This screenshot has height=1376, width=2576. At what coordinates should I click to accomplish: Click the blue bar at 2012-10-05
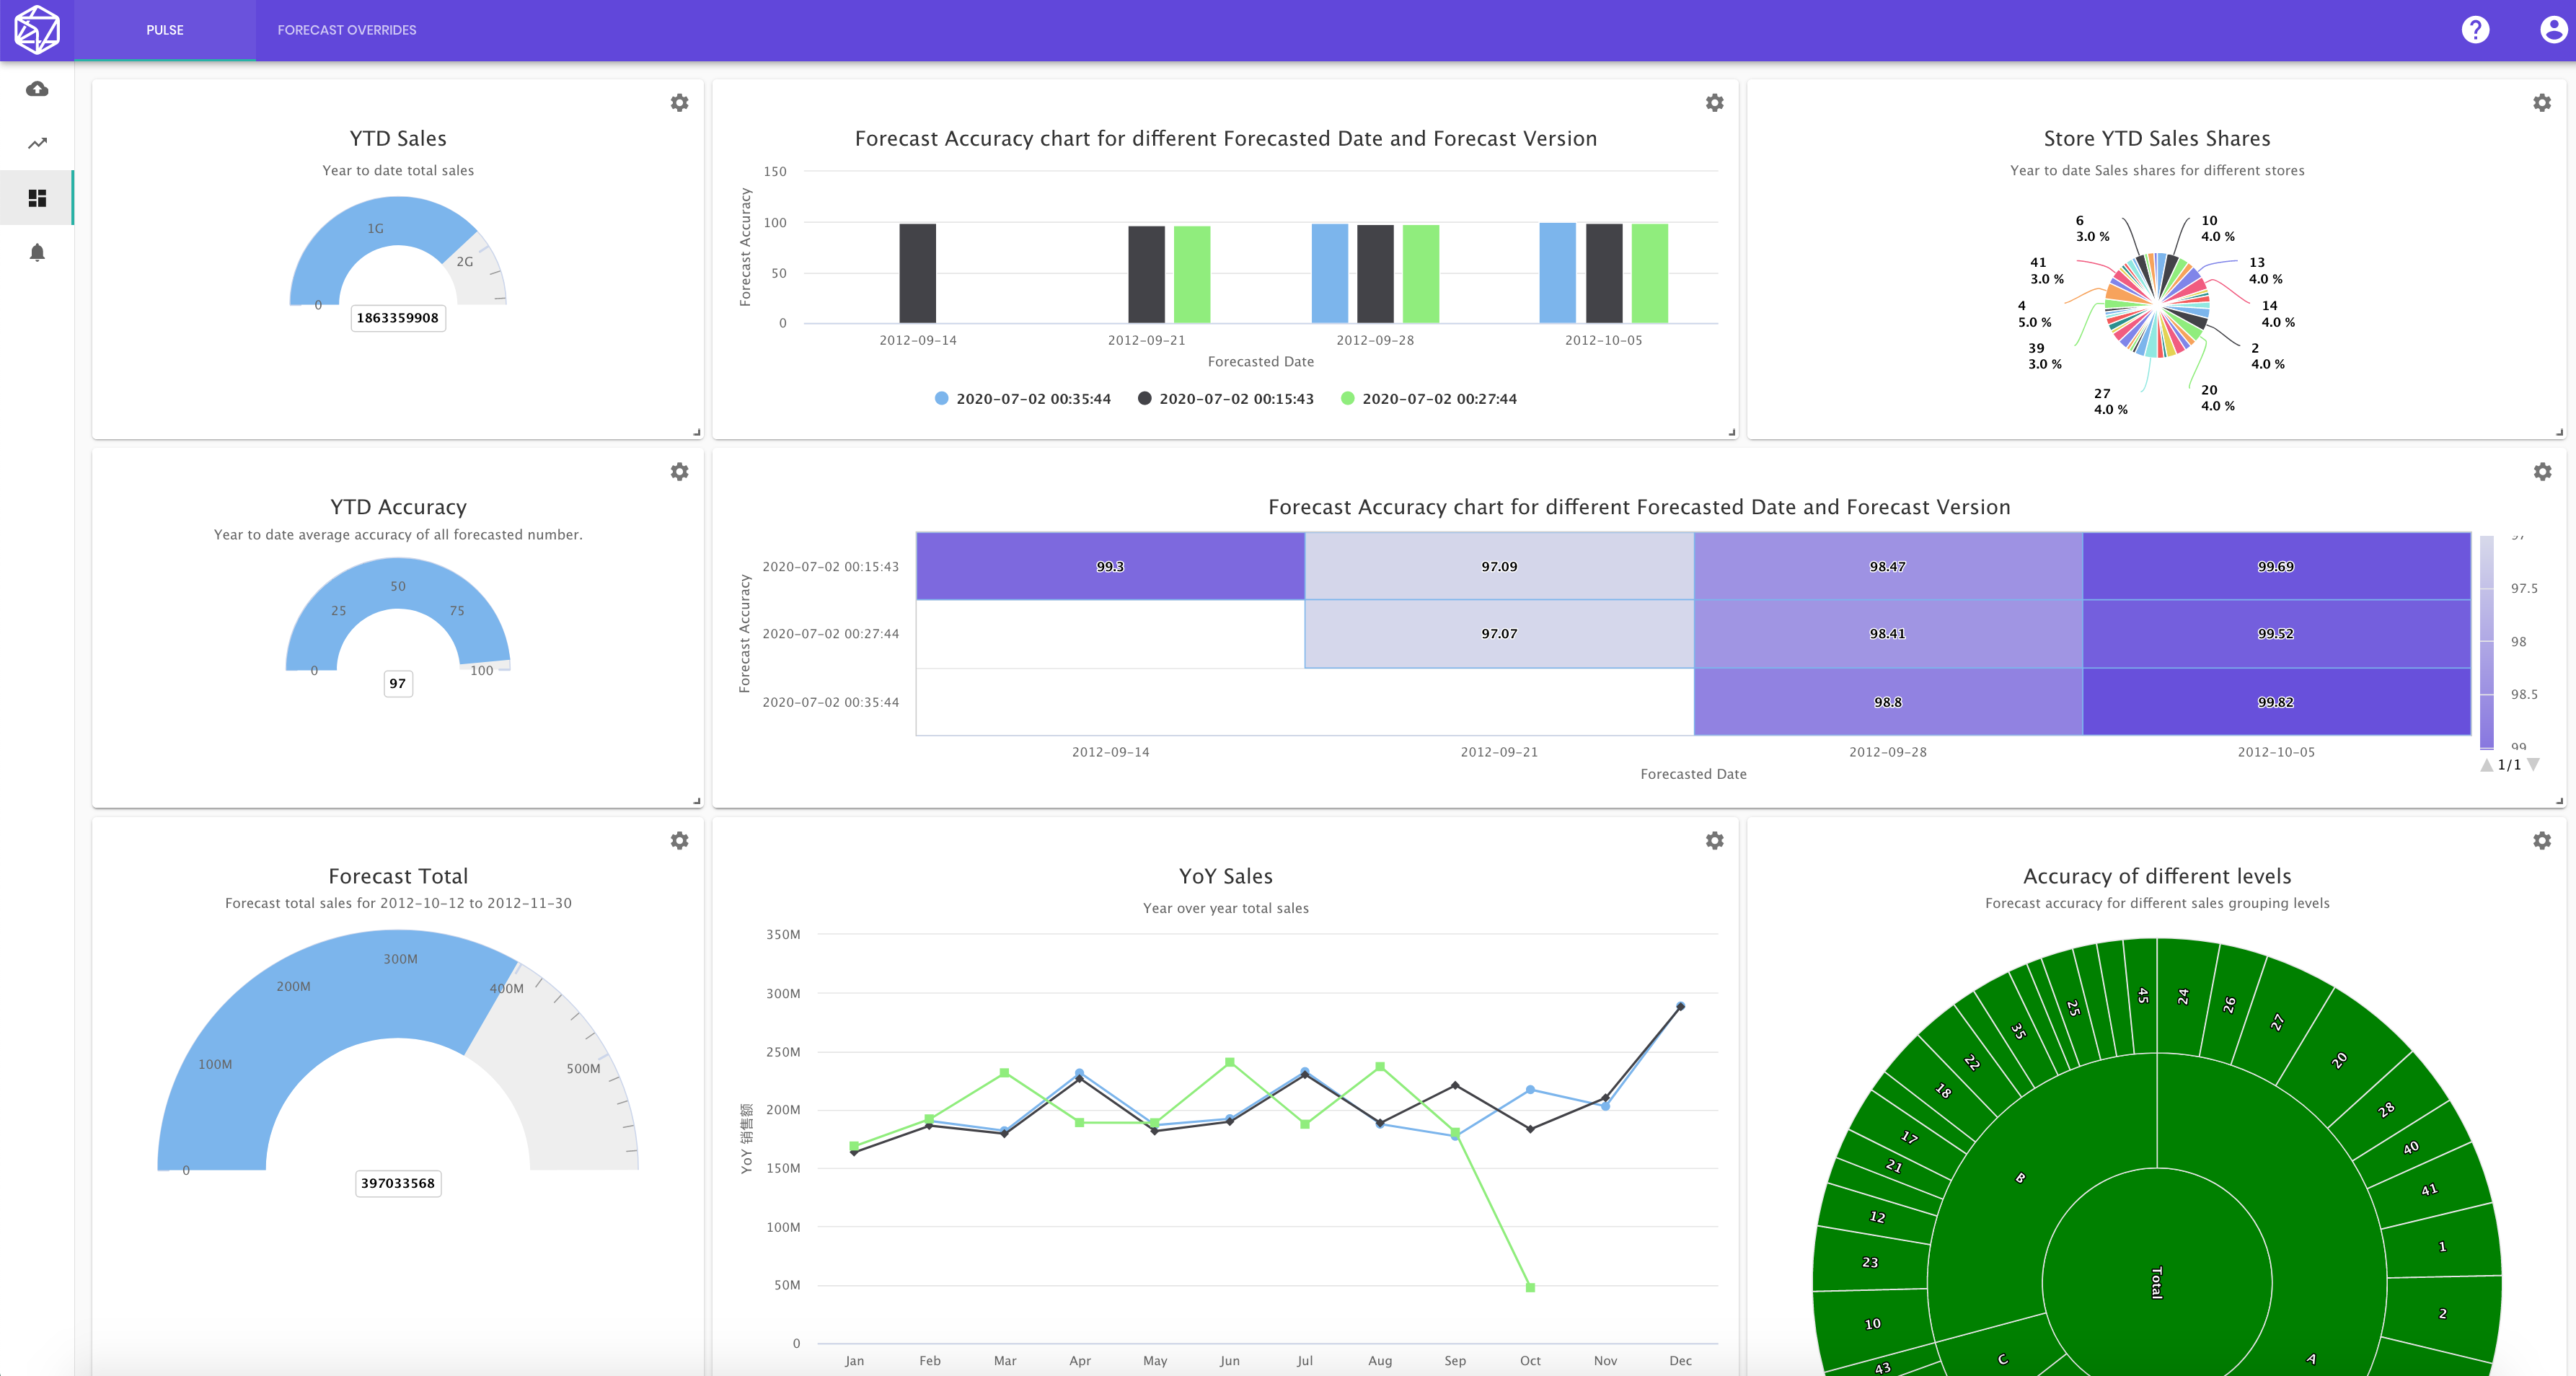1557,273
